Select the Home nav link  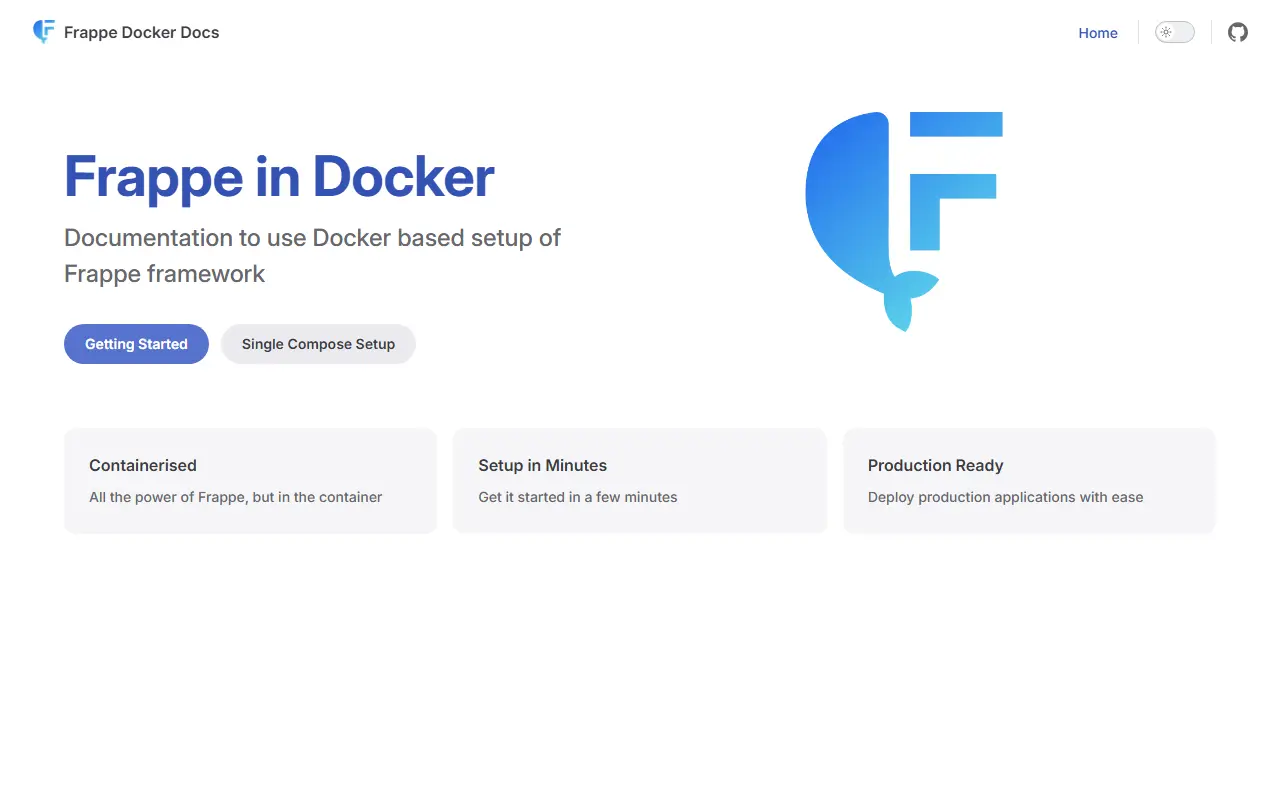pyautogui.click(x=1098, y=33)
